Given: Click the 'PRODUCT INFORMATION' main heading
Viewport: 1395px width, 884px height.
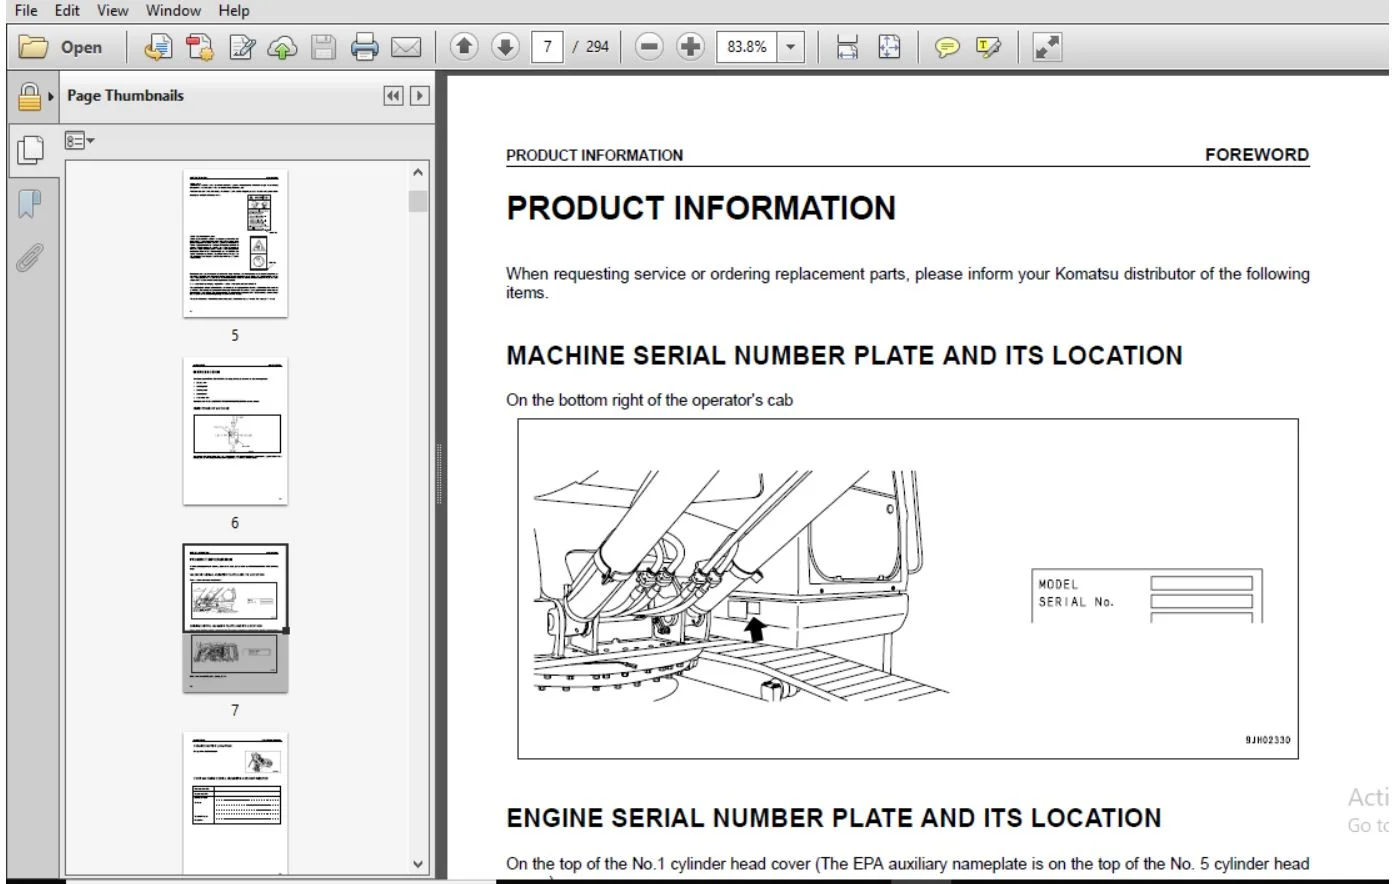Looking at the screenshot, I should point(701,208).
